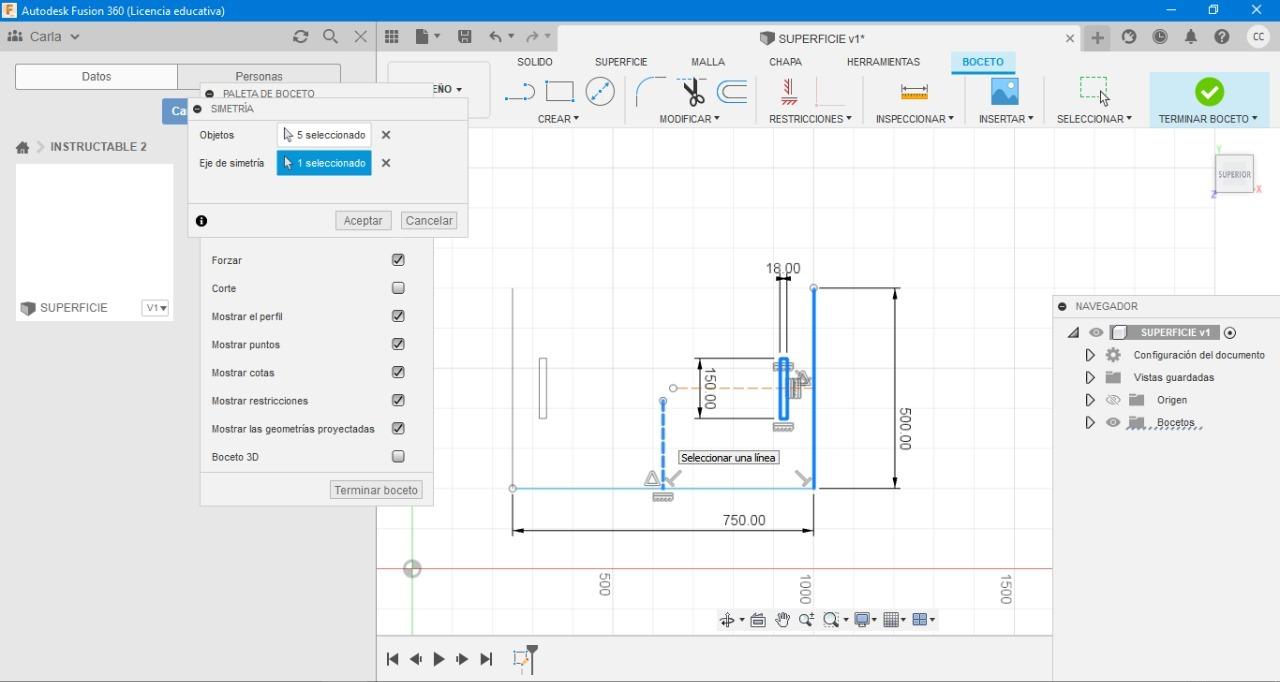
Task: Click the green Finish Sketch checkmark
Action: click(x=1208, y=92)
